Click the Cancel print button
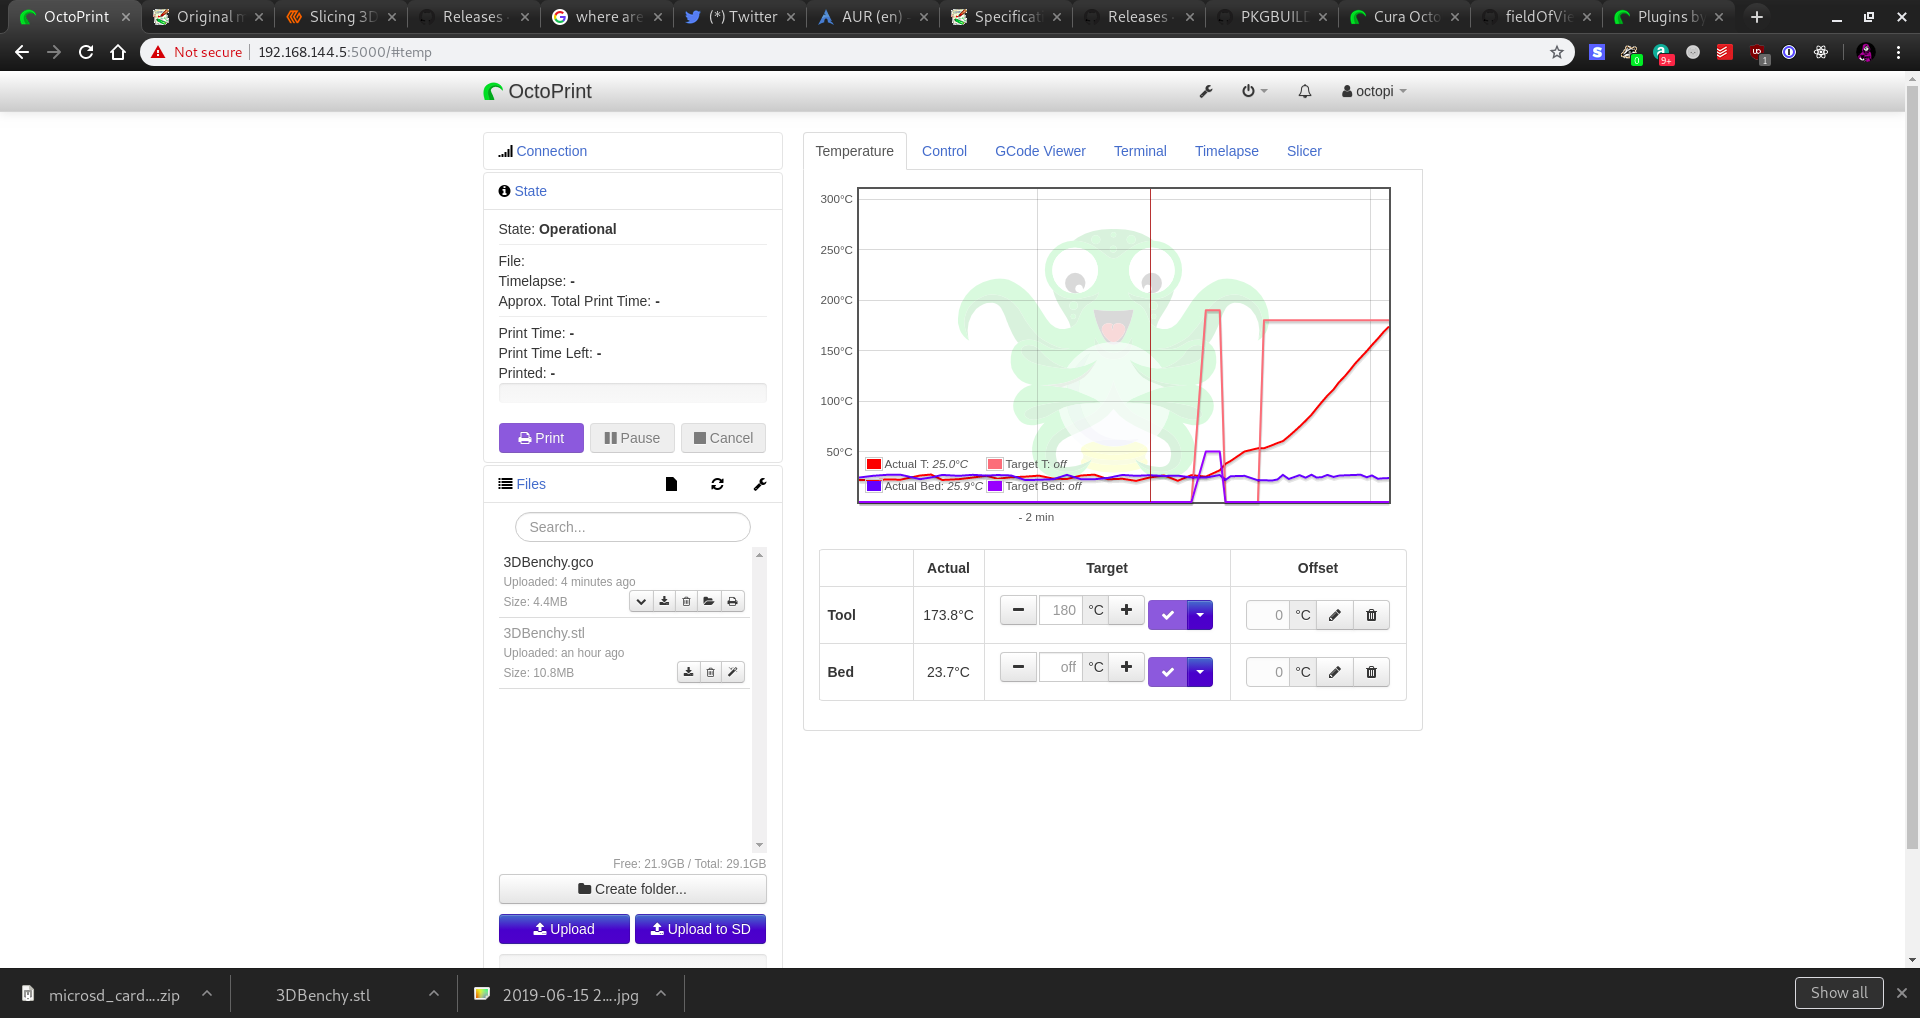 pos(723,438)
